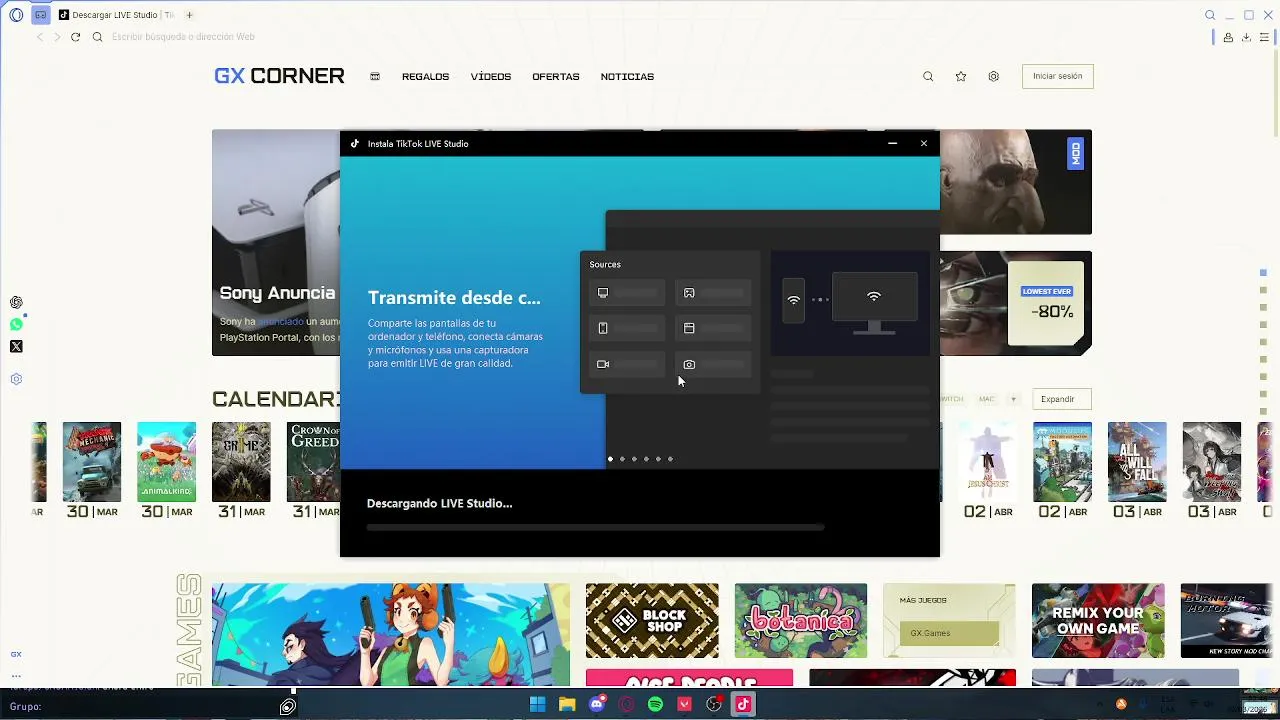The height and width of the screenshot is (720, 1280).
Task: Select the first carousel dot in installer
Action: tap(610, 459)
